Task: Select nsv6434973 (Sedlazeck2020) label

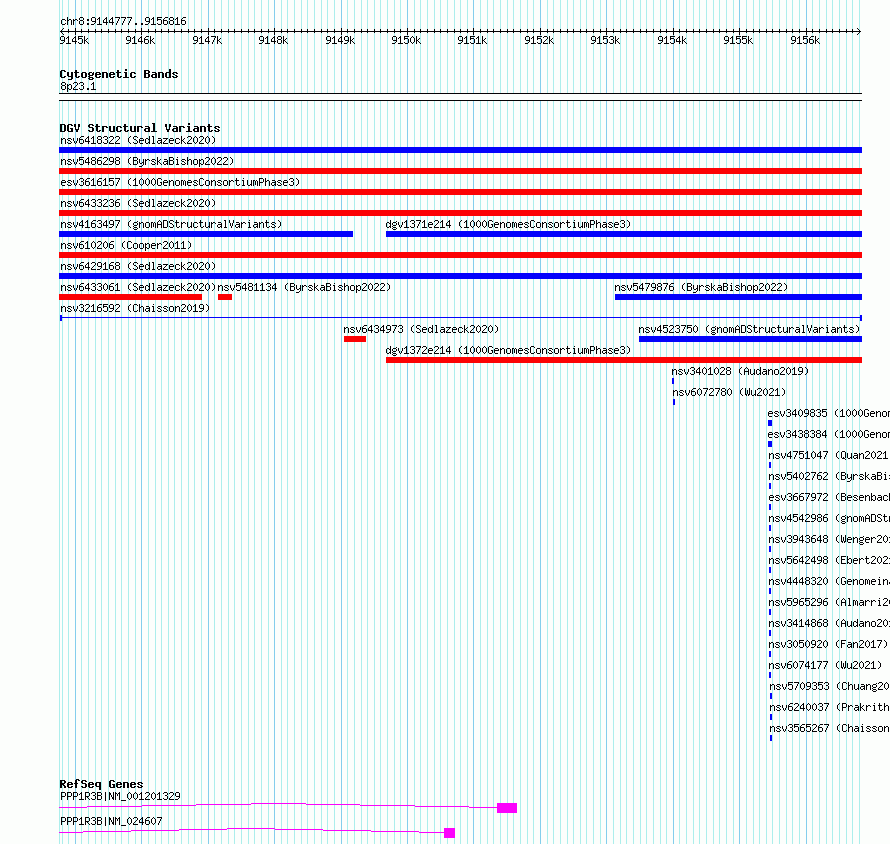Action: (421, 329)
